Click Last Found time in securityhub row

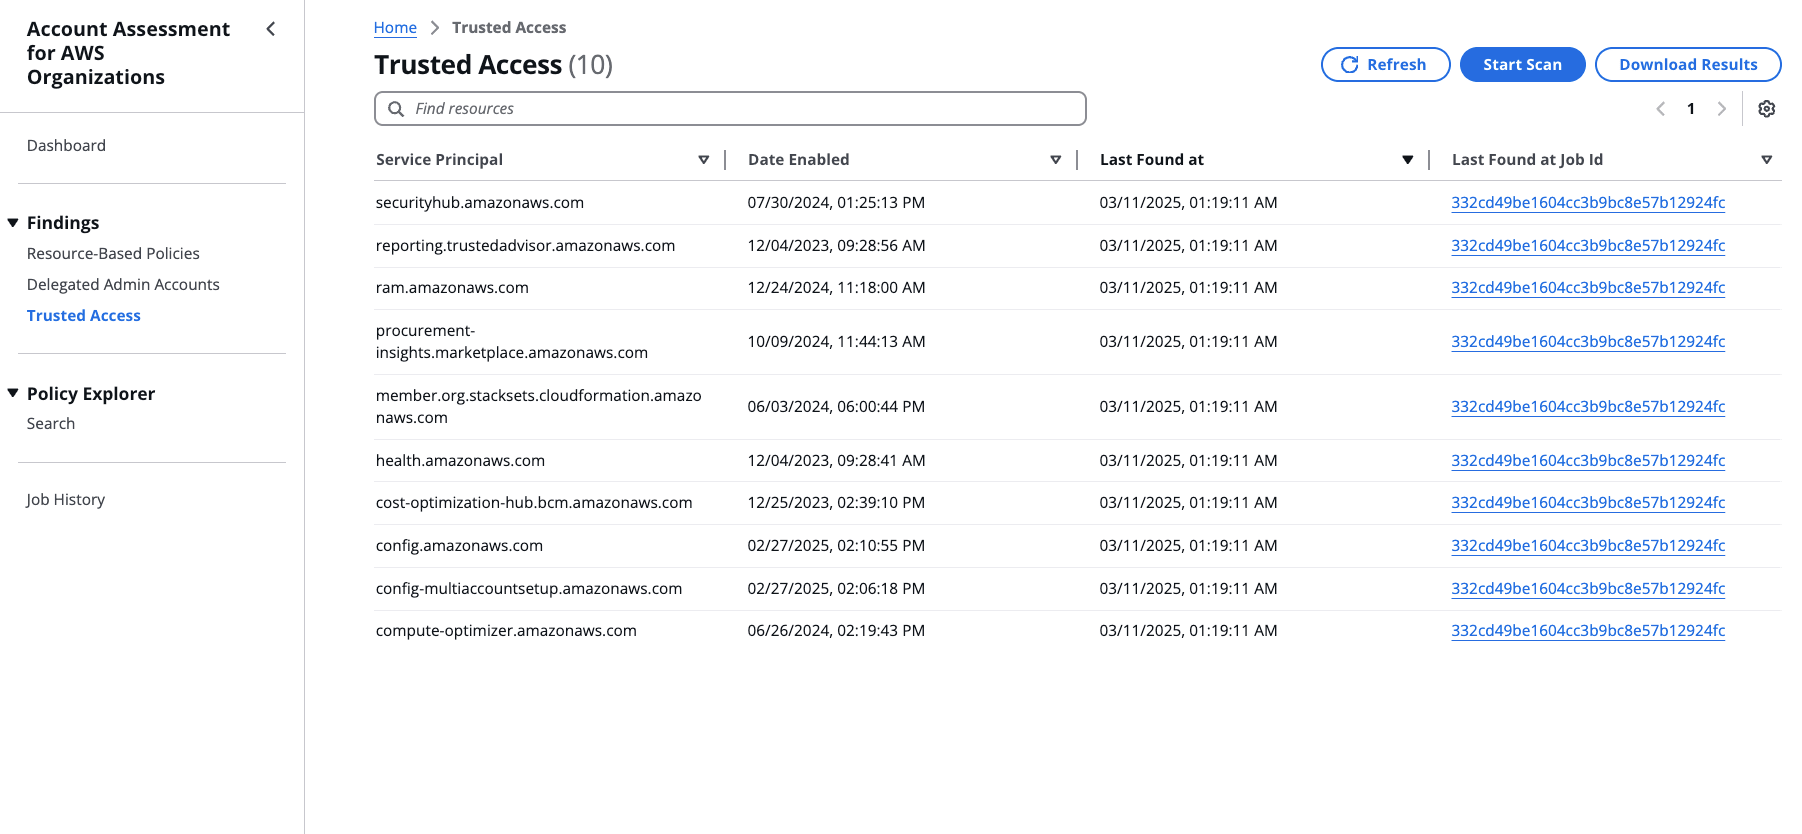[1188, 203]
